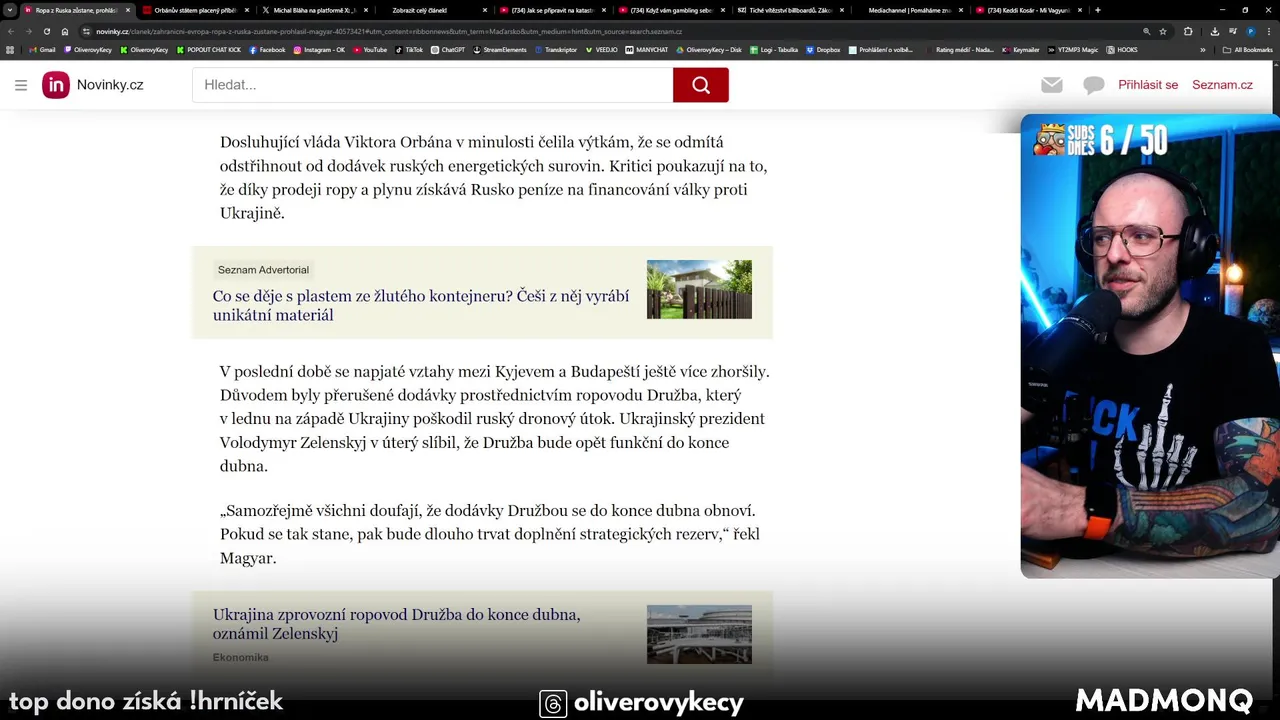Viewport: 1280px width, 720px height.
Task: Open the POPOUT CHAT KICK bookmark
Action: [209, 49]
